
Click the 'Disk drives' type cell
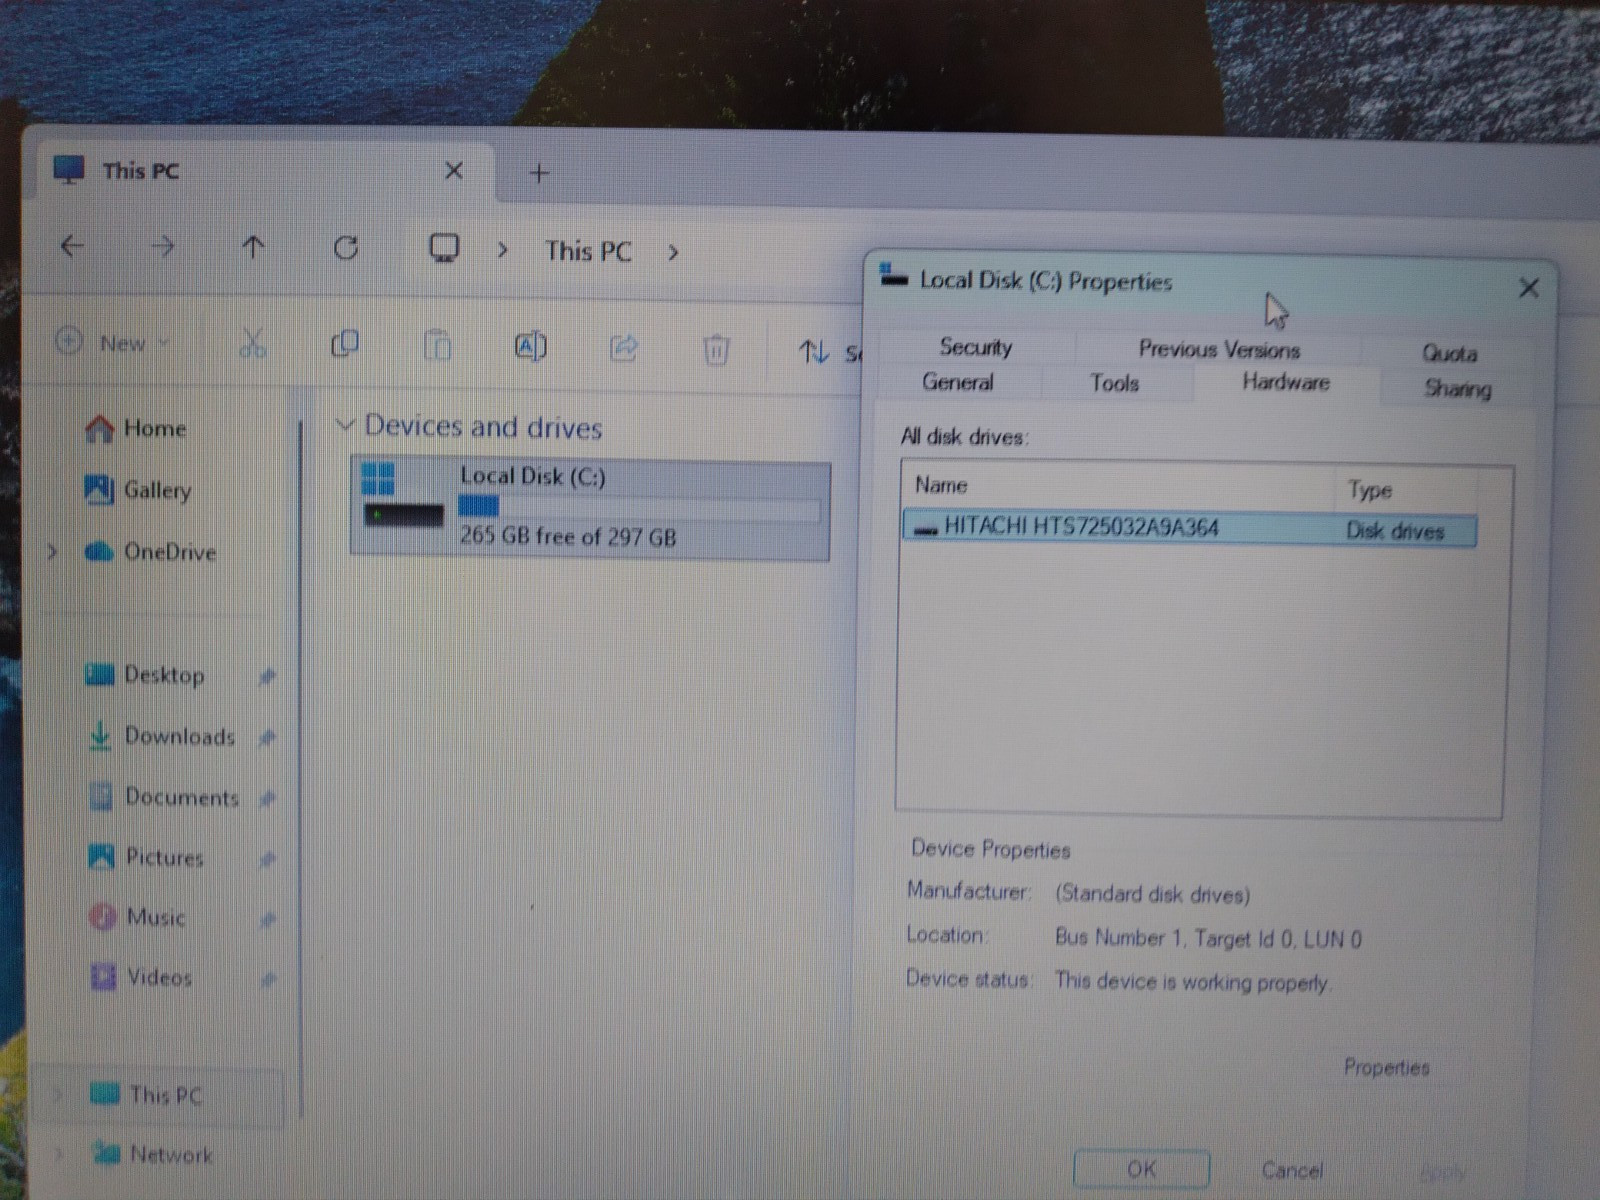pos(1395,531)
